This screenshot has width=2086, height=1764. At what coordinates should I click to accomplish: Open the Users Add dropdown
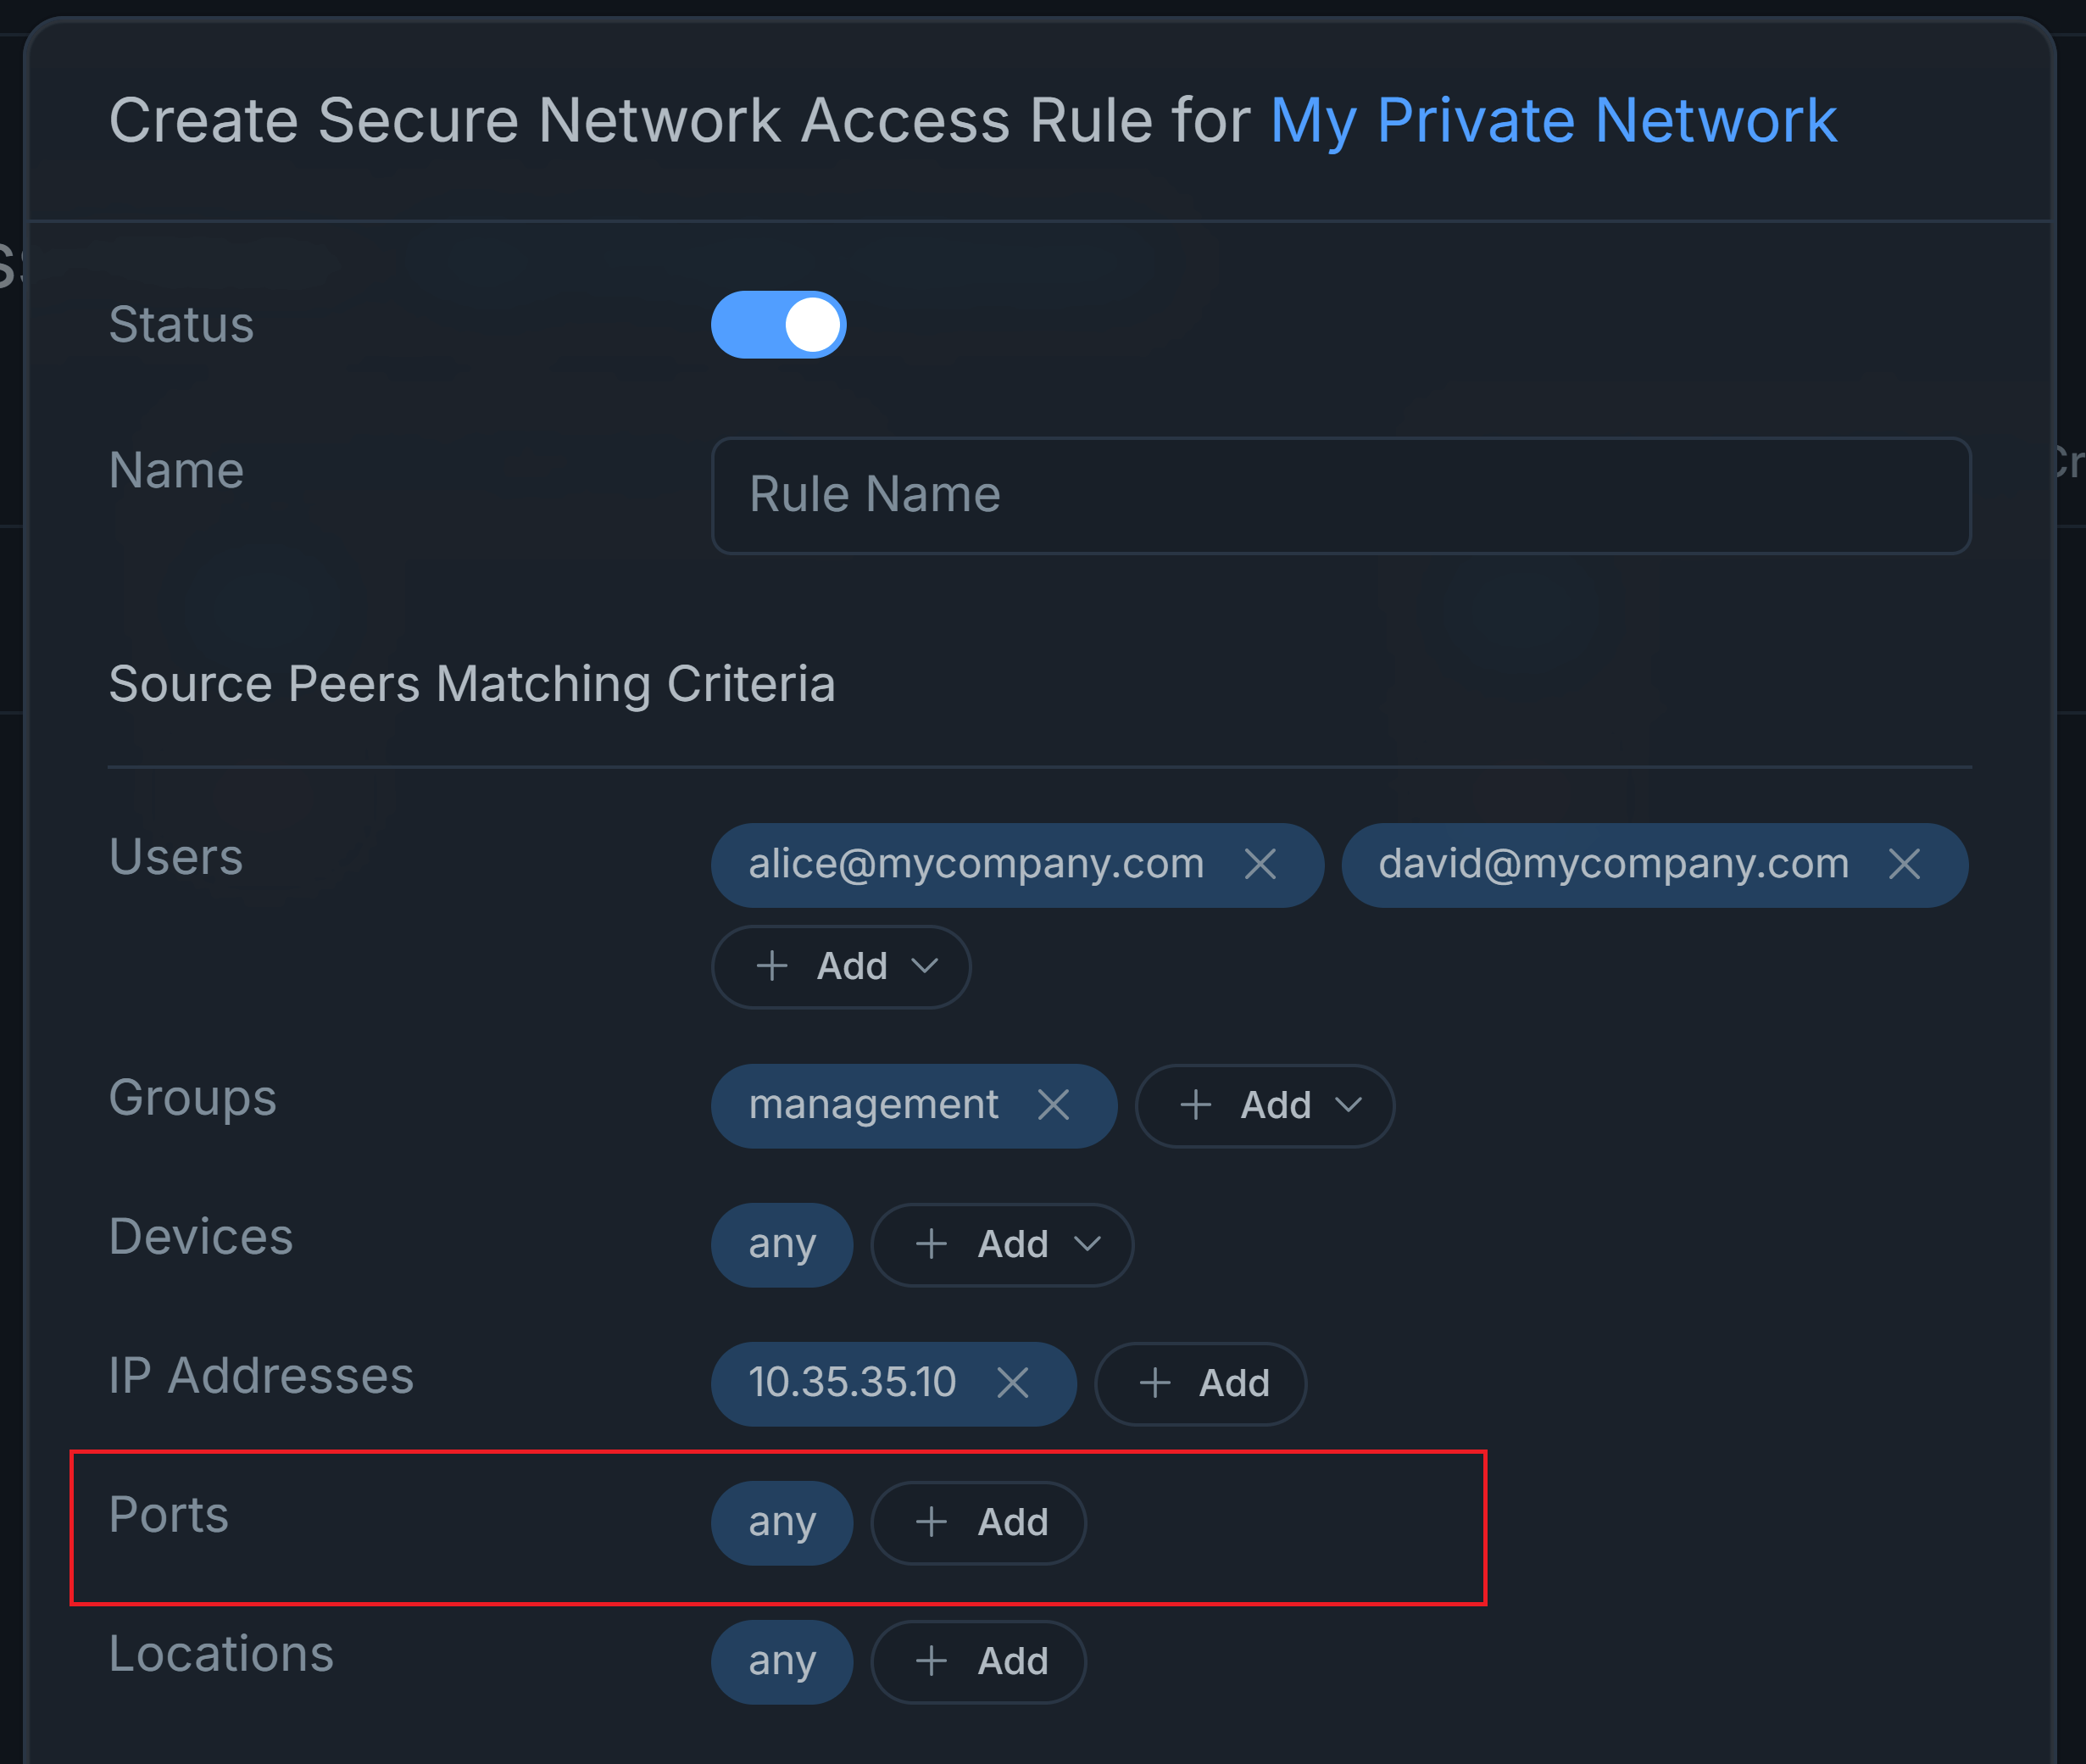[x=841, y=967]
